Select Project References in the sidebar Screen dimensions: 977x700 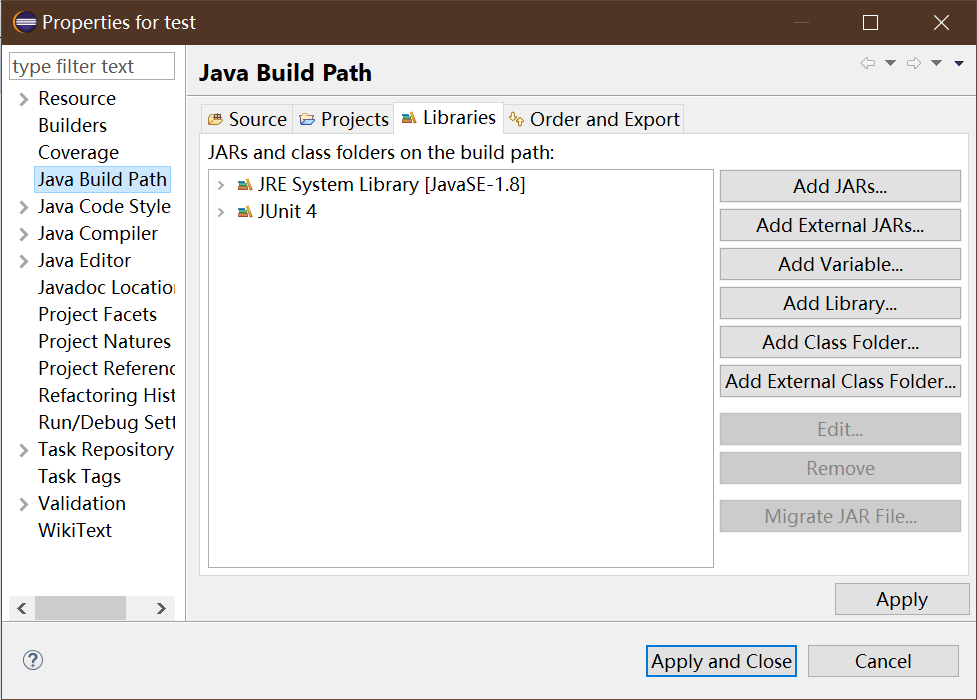click(106, 368)
